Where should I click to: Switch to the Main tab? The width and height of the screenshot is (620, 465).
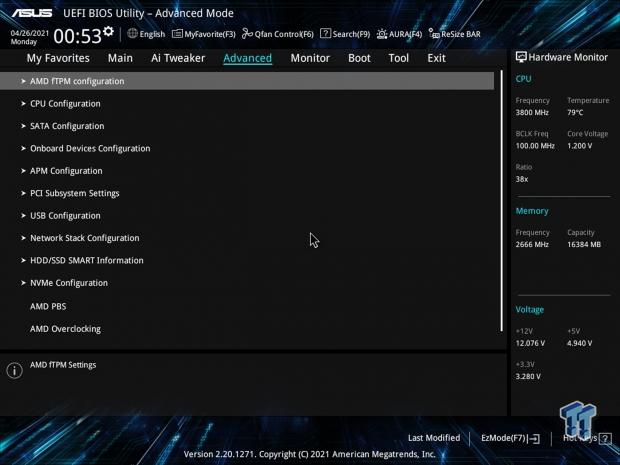(120, 58)
